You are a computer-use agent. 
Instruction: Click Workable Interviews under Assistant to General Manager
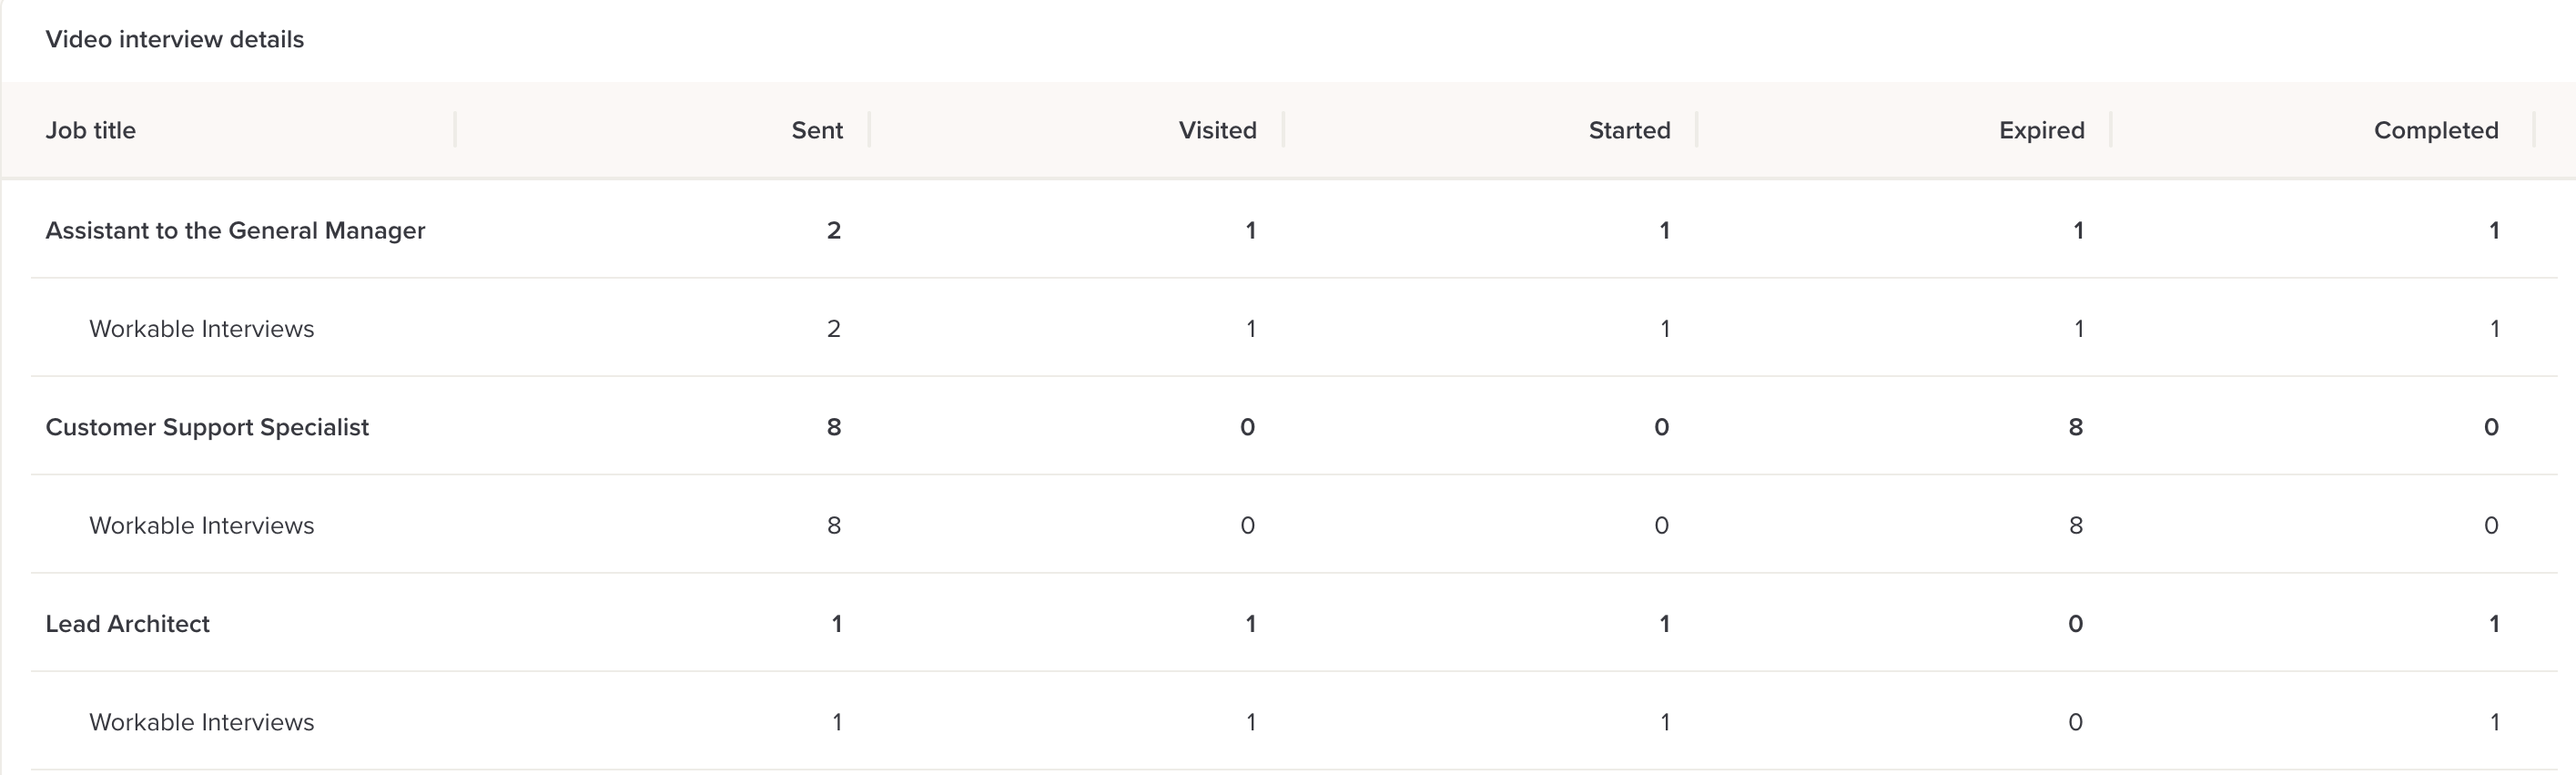pos(201,329)
